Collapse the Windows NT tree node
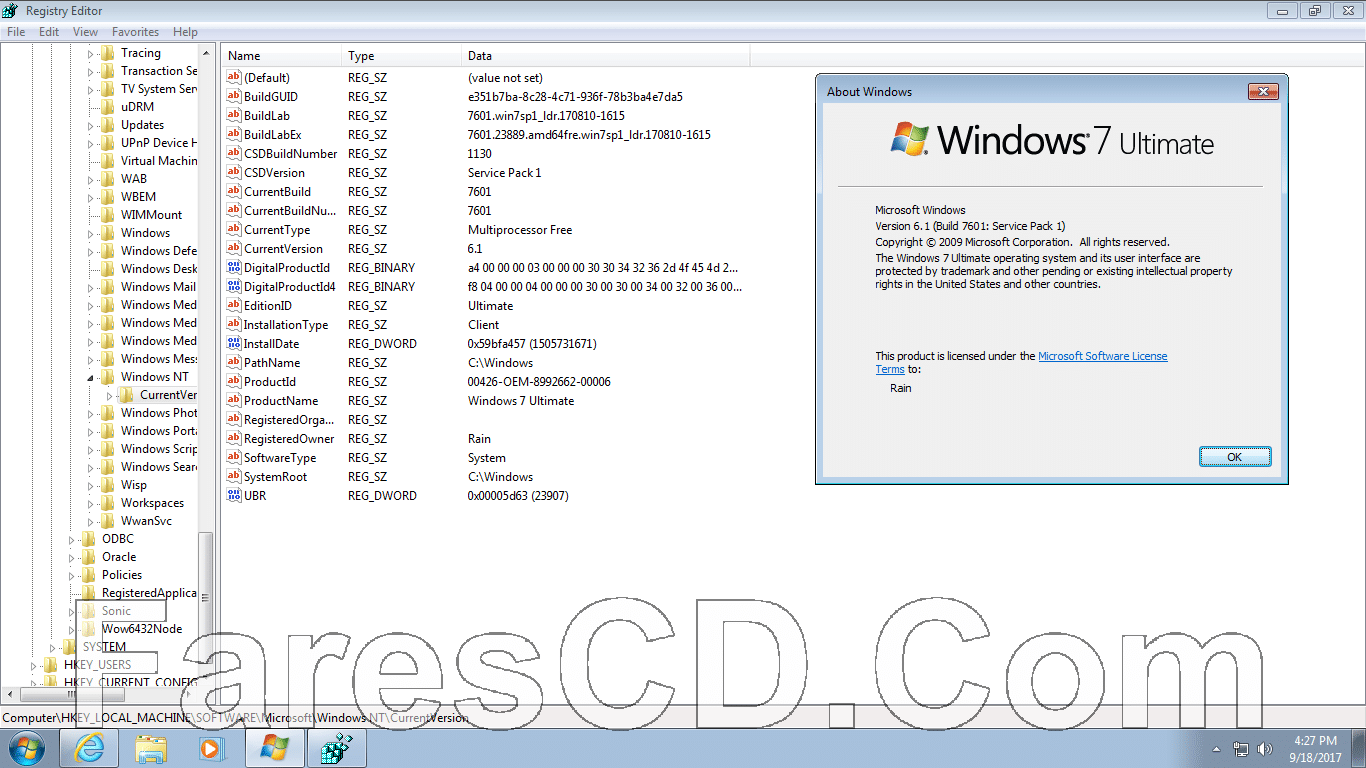This screenshot has width=1366, height=768. point(90,377)
